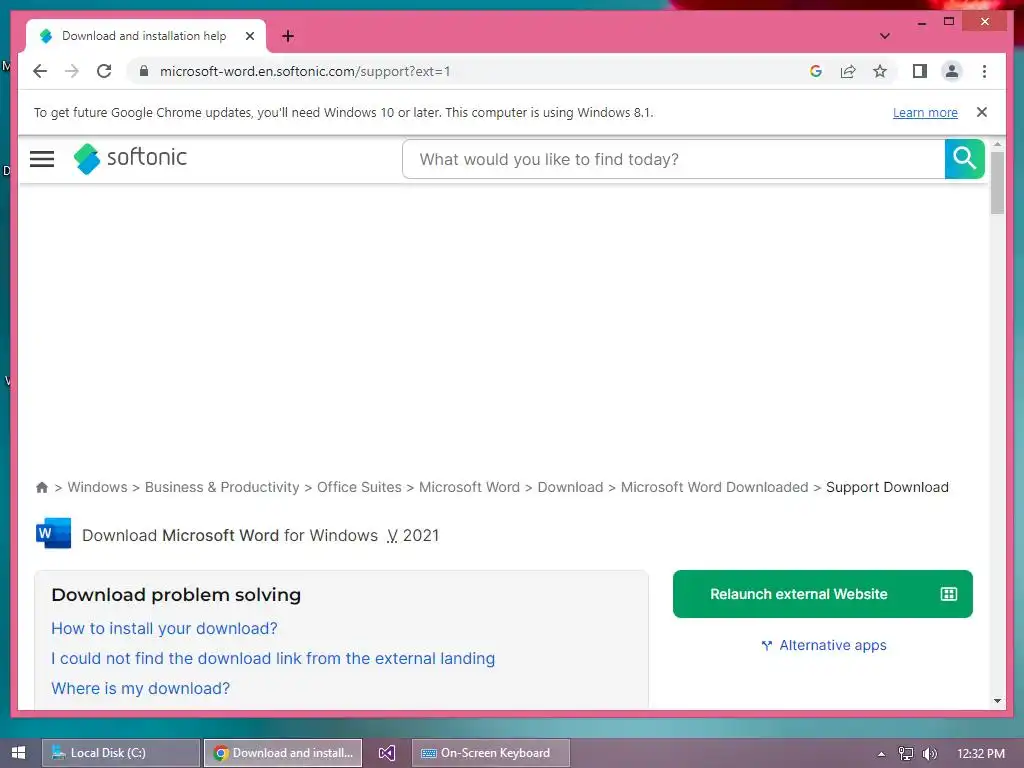
Task: Open could not find download link help
Action: [x=273, y=658]
